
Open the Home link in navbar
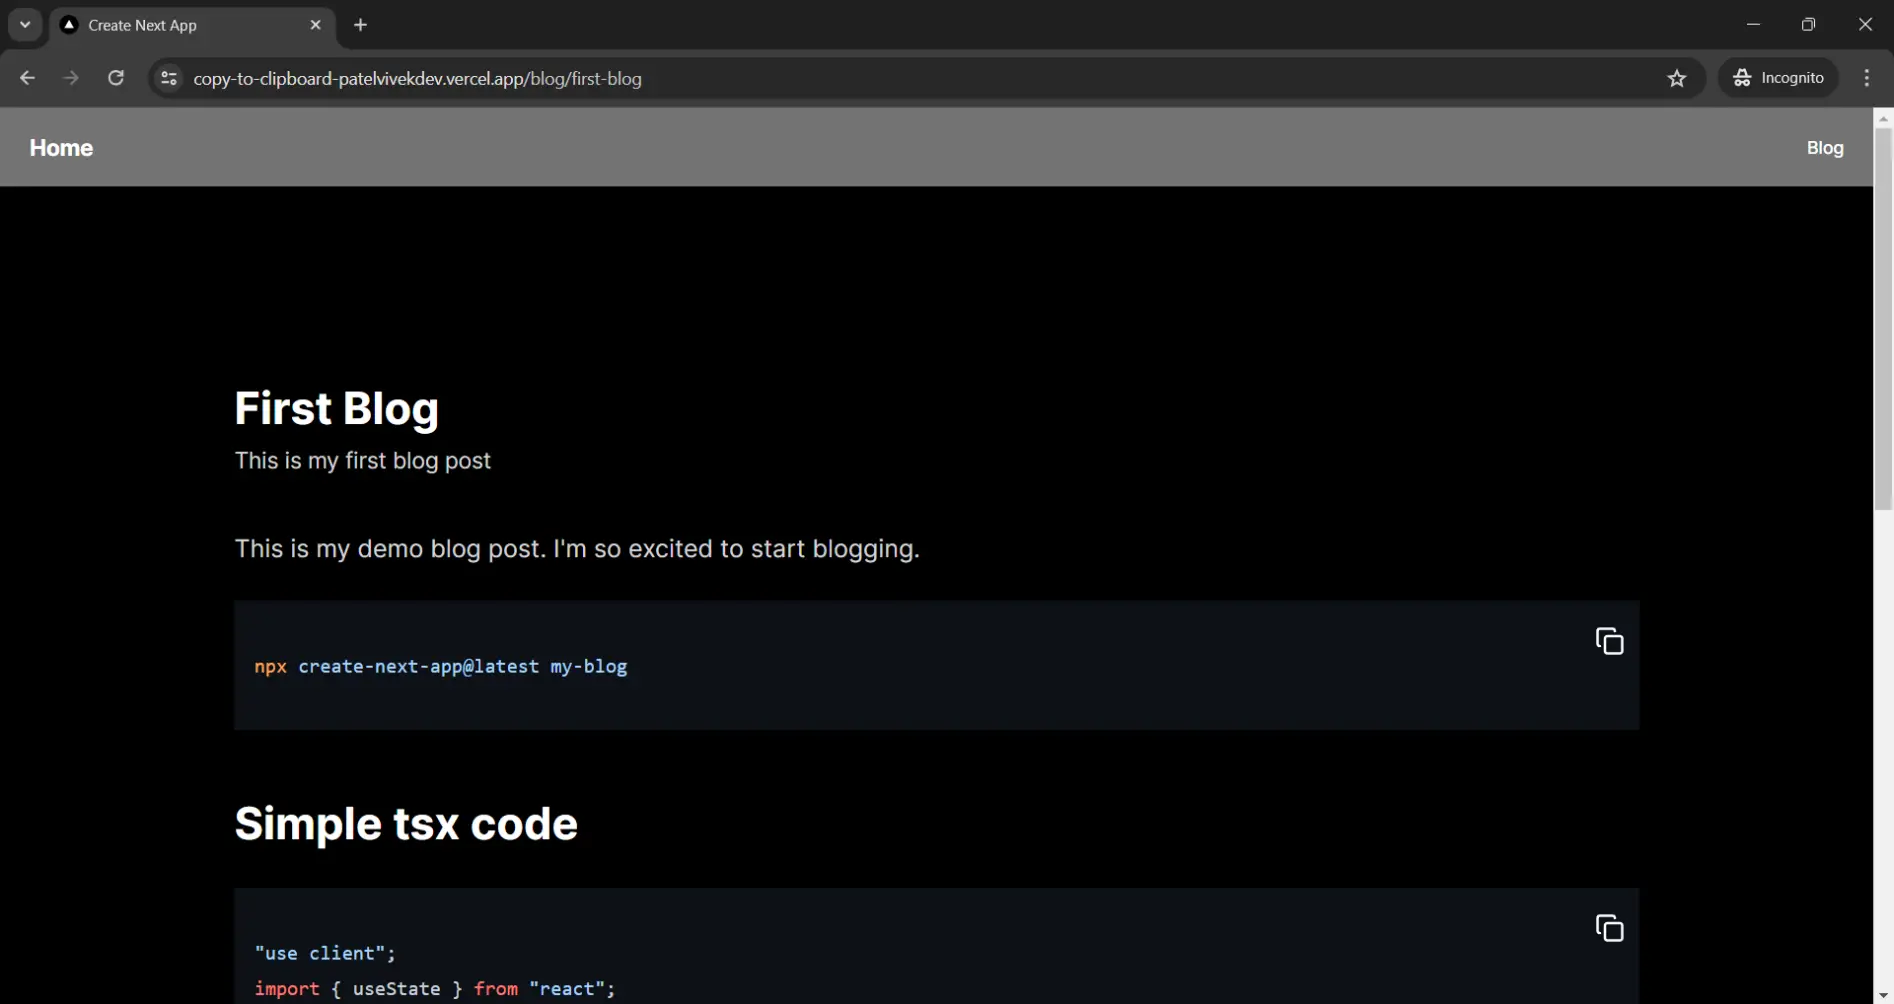(61, 148)
